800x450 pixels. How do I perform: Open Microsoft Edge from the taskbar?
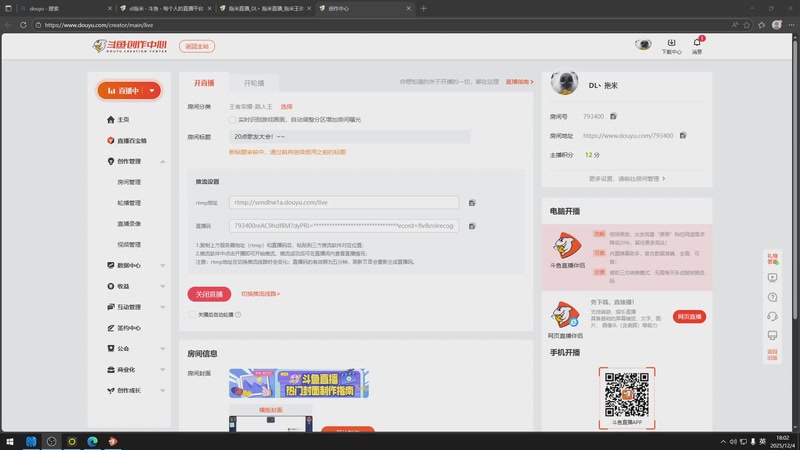[92, 441]
